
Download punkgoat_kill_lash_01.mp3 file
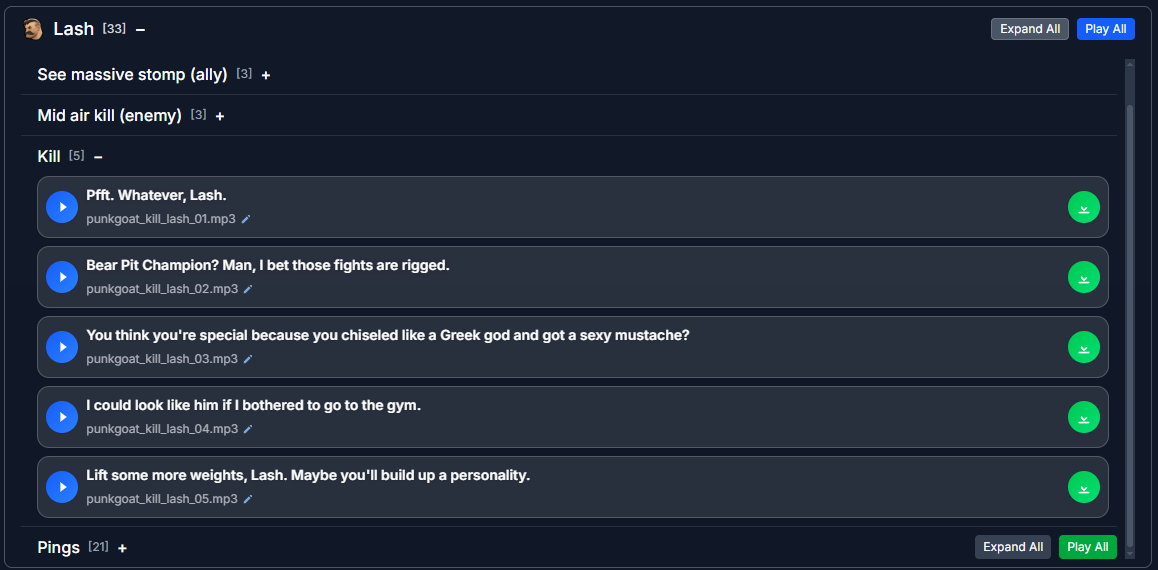(x=1083, y=207)
